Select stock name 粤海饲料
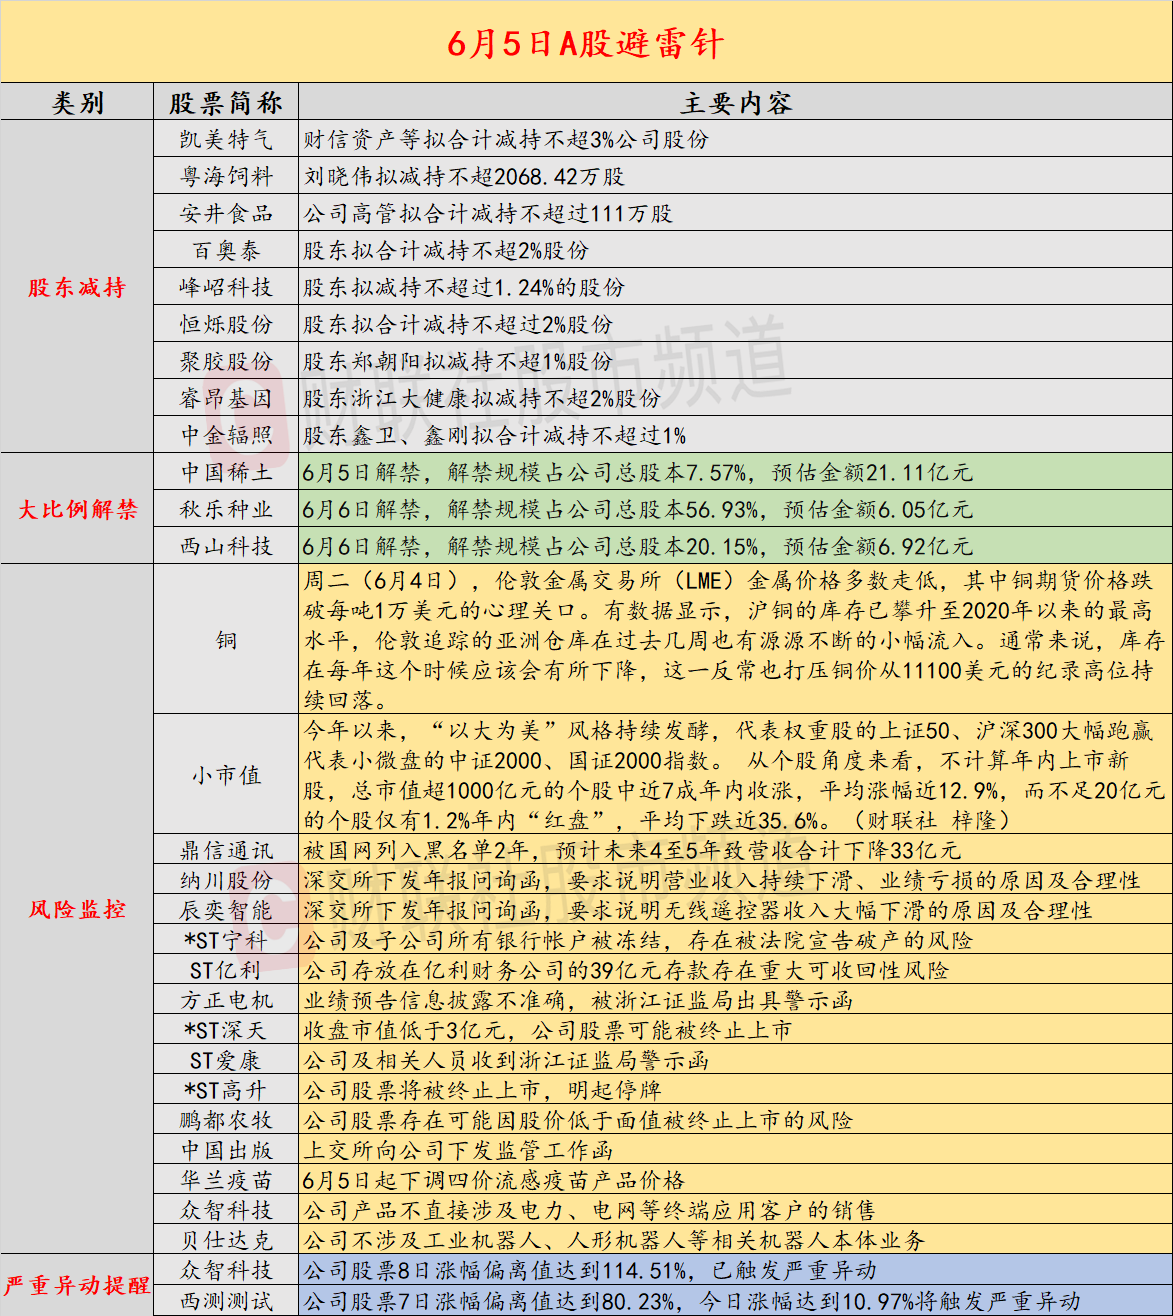 226,177
